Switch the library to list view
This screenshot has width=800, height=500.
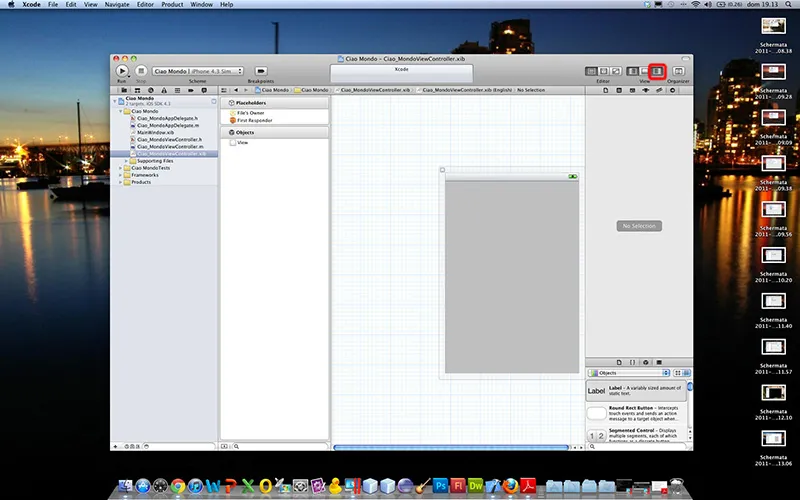coord(687,373)
